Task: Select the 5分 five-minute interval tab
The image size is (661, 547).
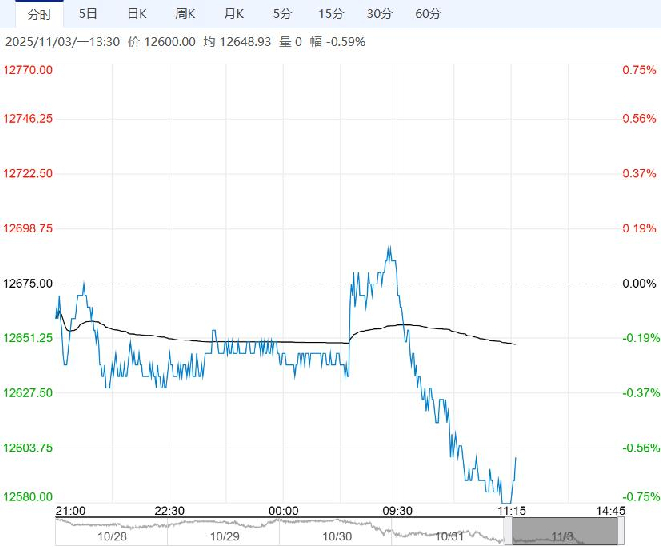Action: point(283,14)
